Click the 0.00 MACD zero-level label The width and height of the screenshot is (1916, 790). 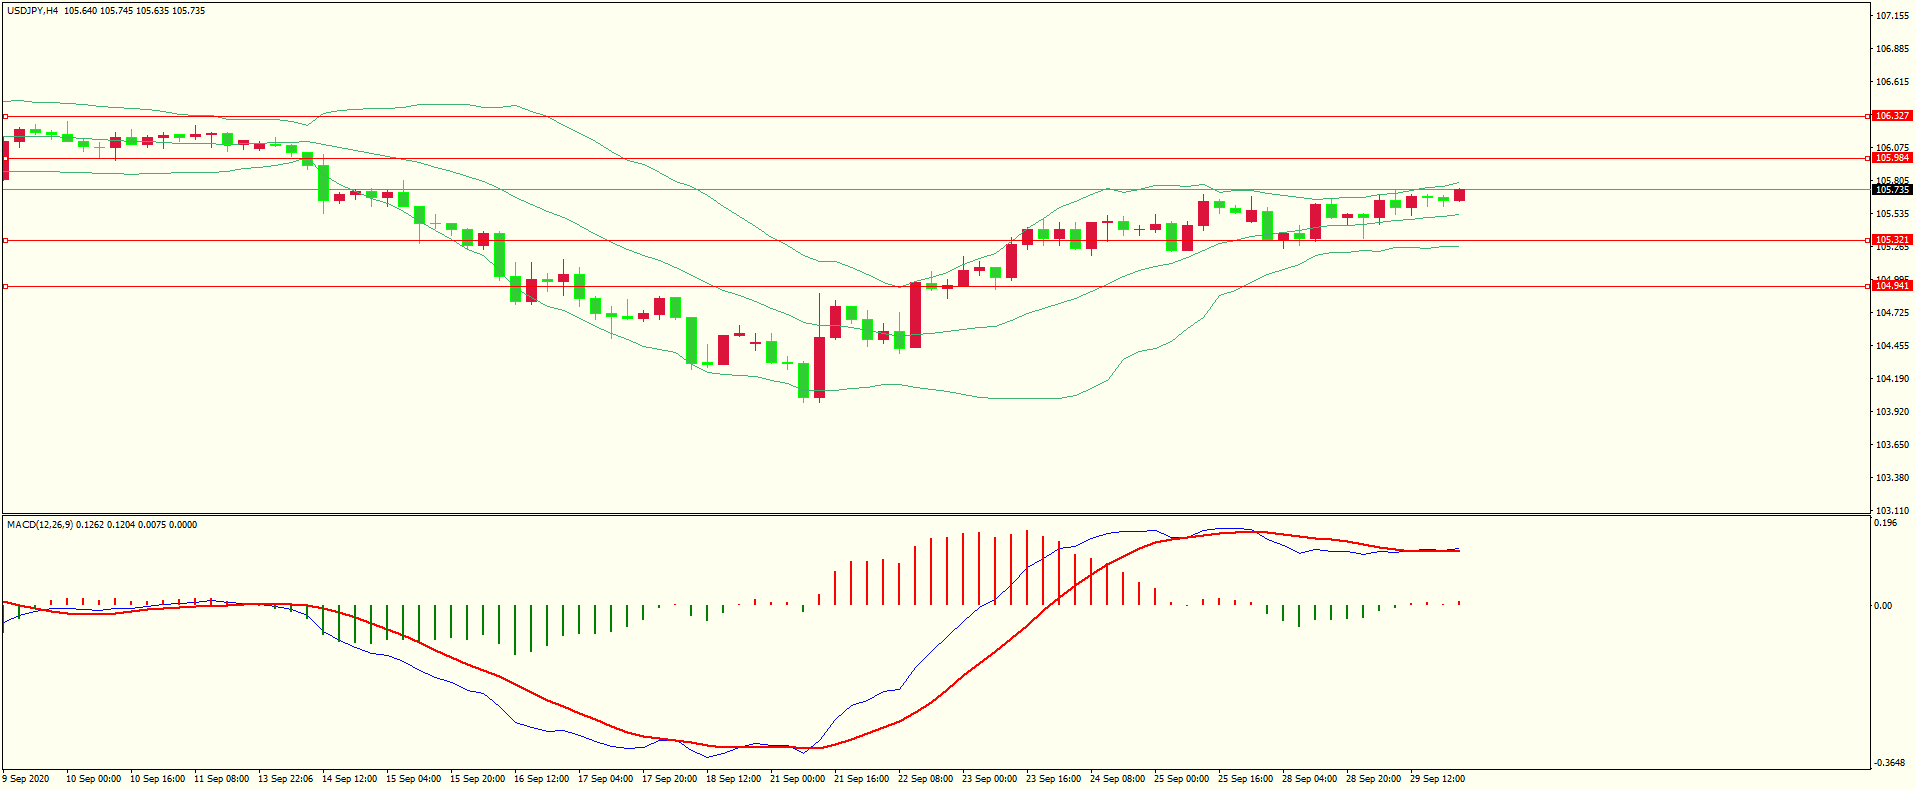click(1883, 606)
